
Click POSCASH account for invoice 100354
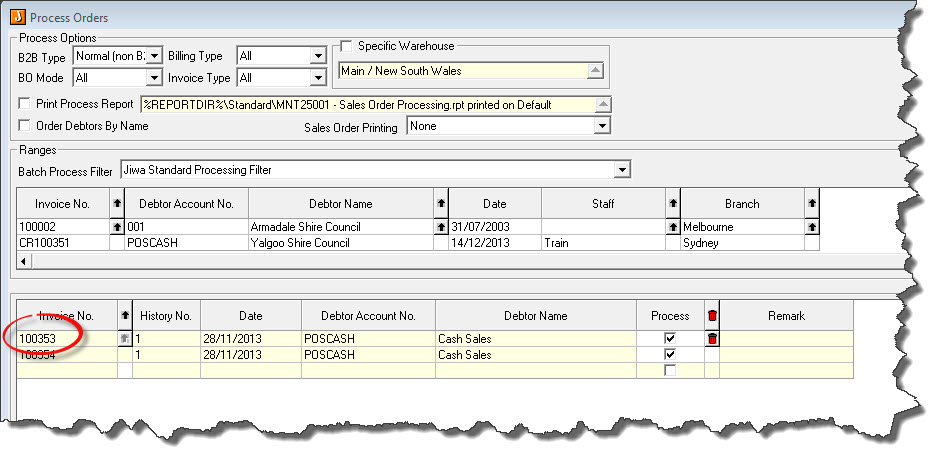[368, 355]
